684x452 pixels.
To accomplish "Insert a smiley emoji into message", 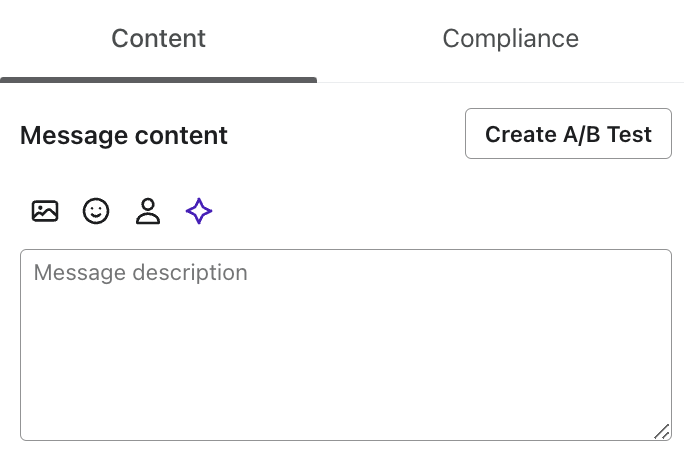I will pyautogui.click(x=96, y=211).
